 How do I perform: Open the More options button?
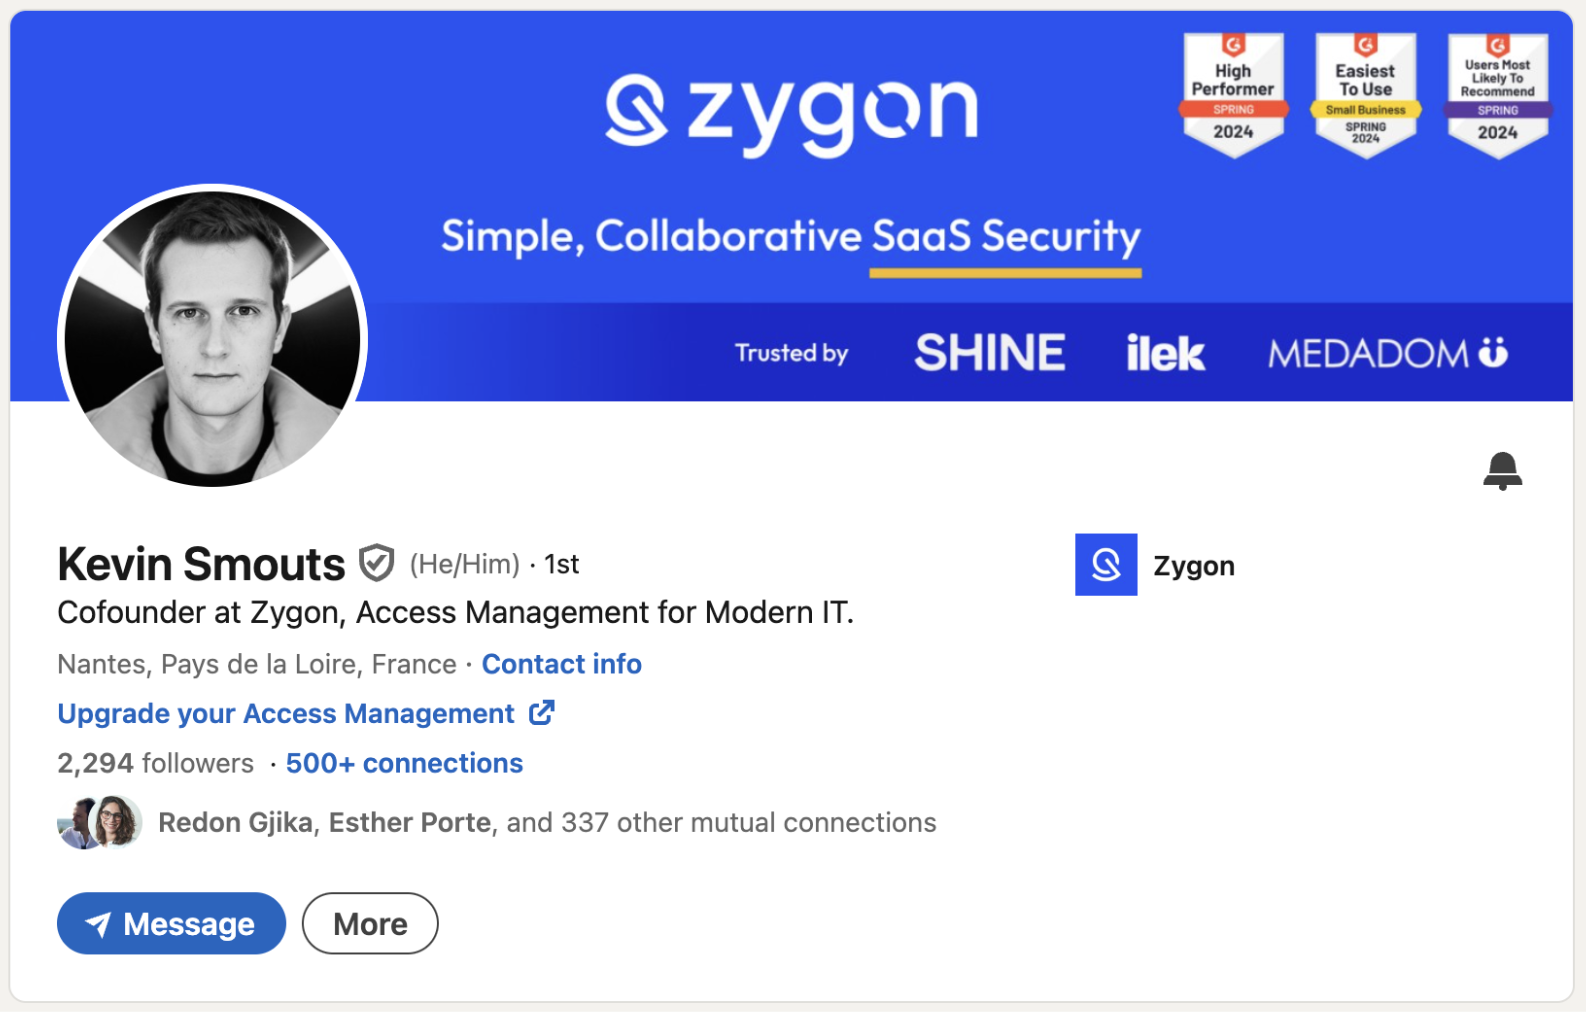[x=370, y=923]
